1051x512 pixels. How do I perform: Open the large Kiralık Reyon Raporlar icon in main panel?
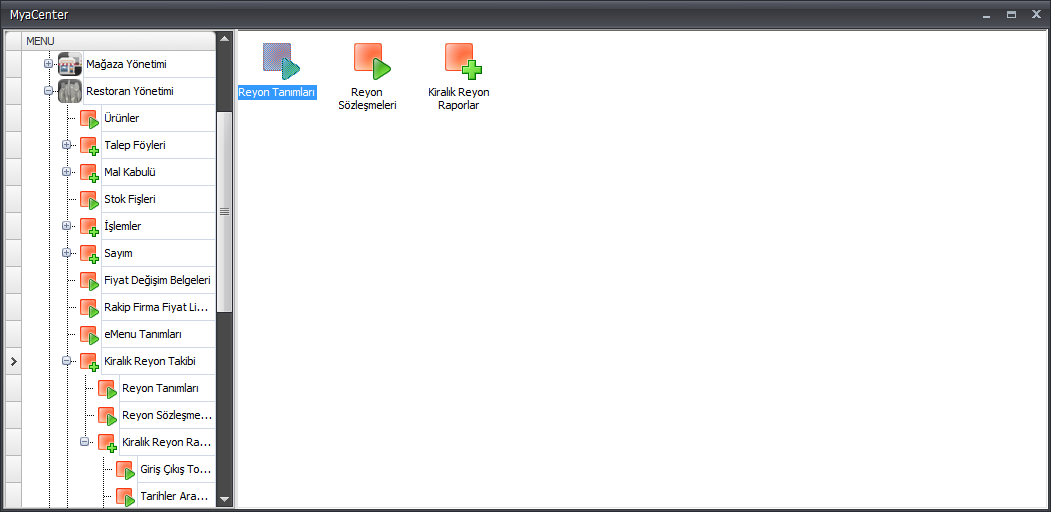coord(463,62)
